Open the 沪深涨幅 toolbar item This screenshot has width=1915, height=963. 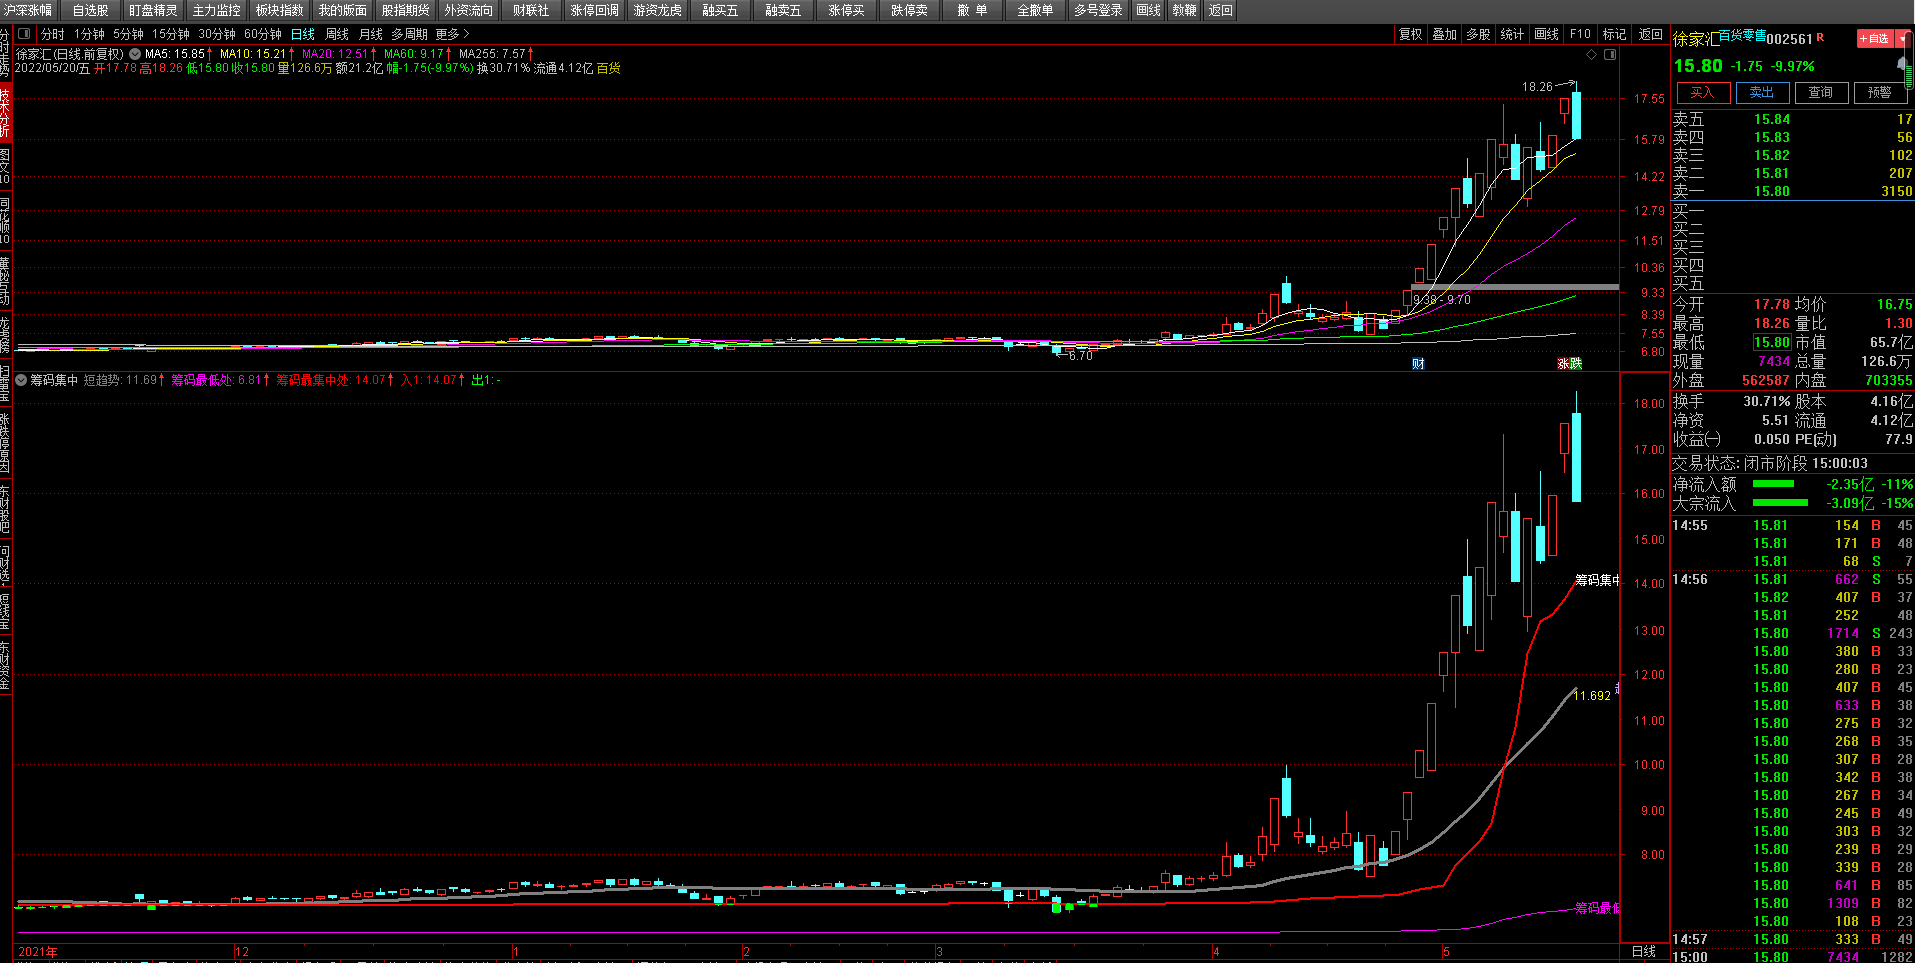[x=28, y=10]
